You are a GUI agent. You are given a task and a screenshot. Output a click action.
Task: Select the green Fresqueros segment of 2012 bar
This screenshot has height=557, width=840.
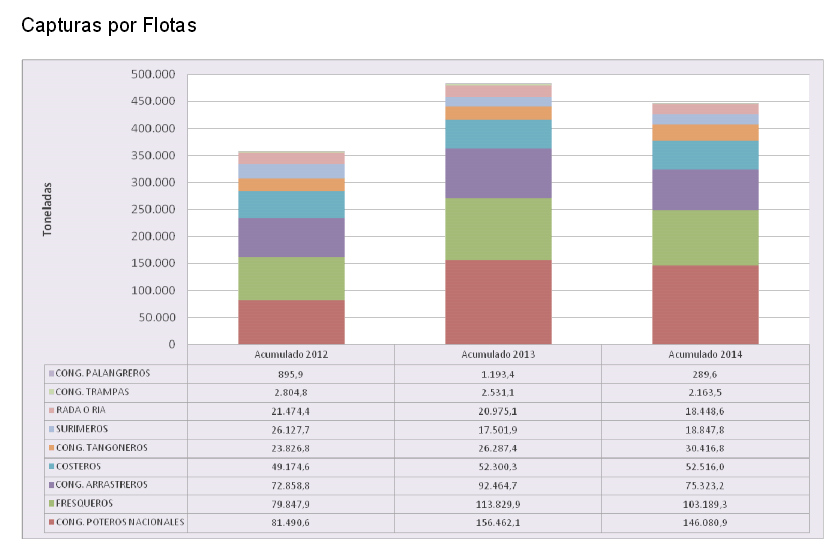click(291, 278)
